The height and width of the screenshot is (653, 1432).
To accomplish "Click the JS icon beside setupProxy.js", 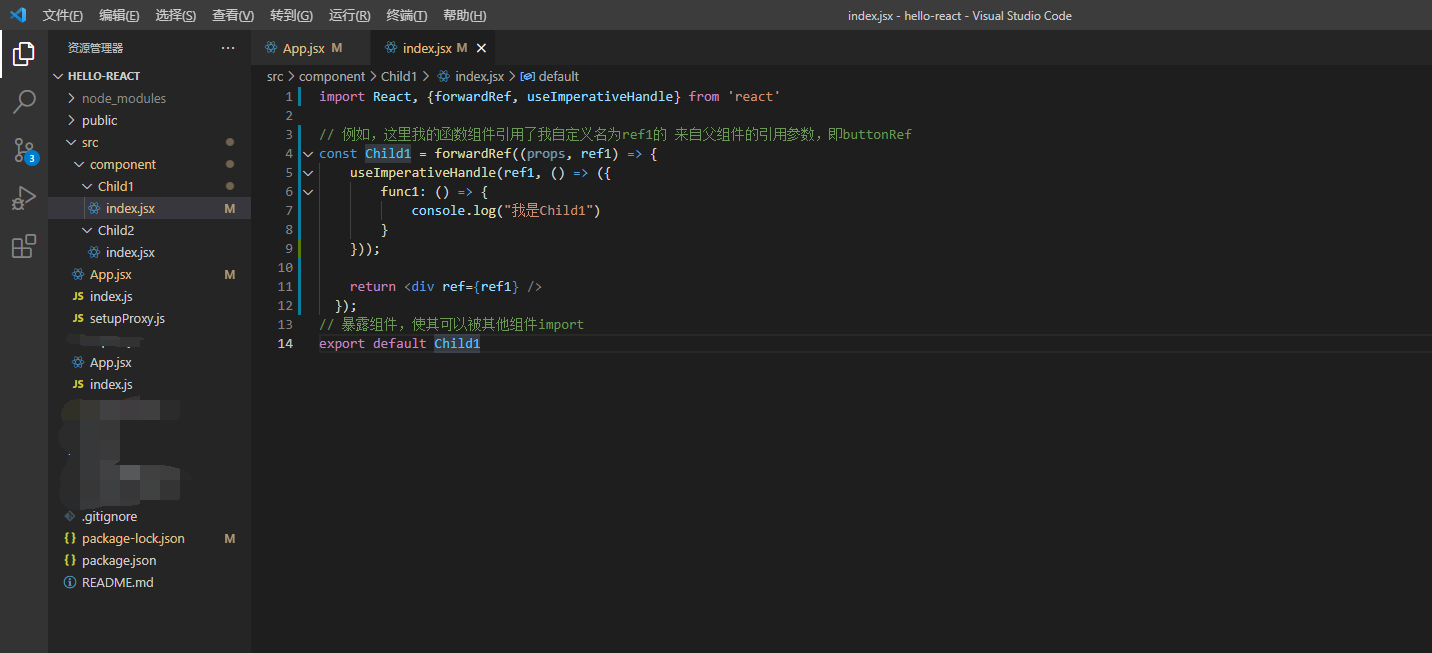I will point(67,318).
